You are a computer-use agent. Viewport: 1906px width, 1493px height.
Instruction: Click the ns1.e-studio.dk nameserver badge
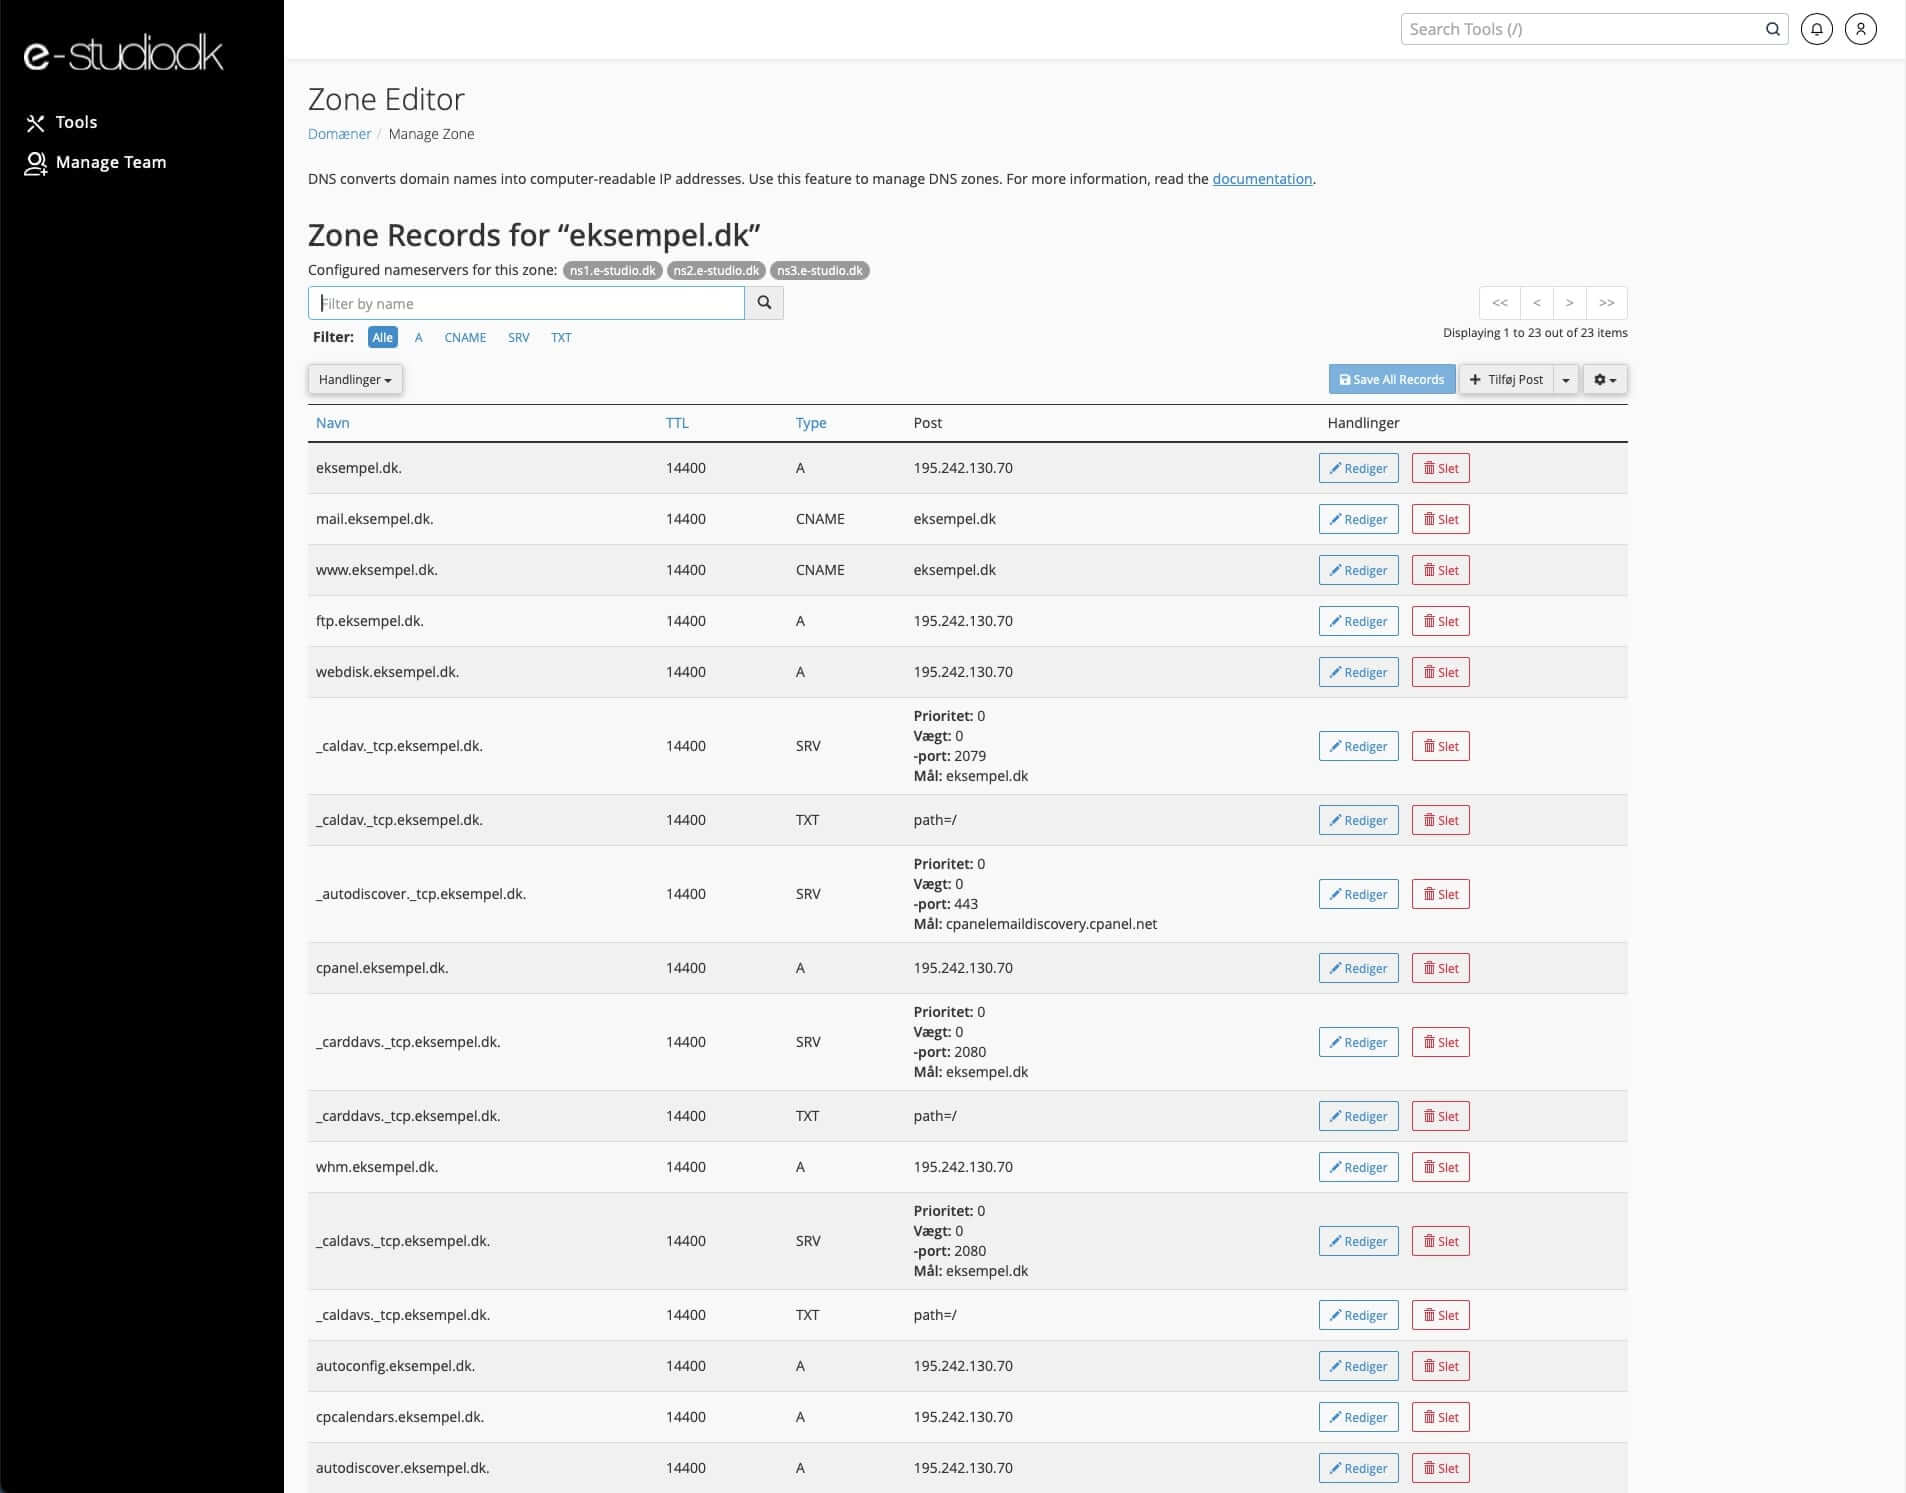tap(612, 271)
